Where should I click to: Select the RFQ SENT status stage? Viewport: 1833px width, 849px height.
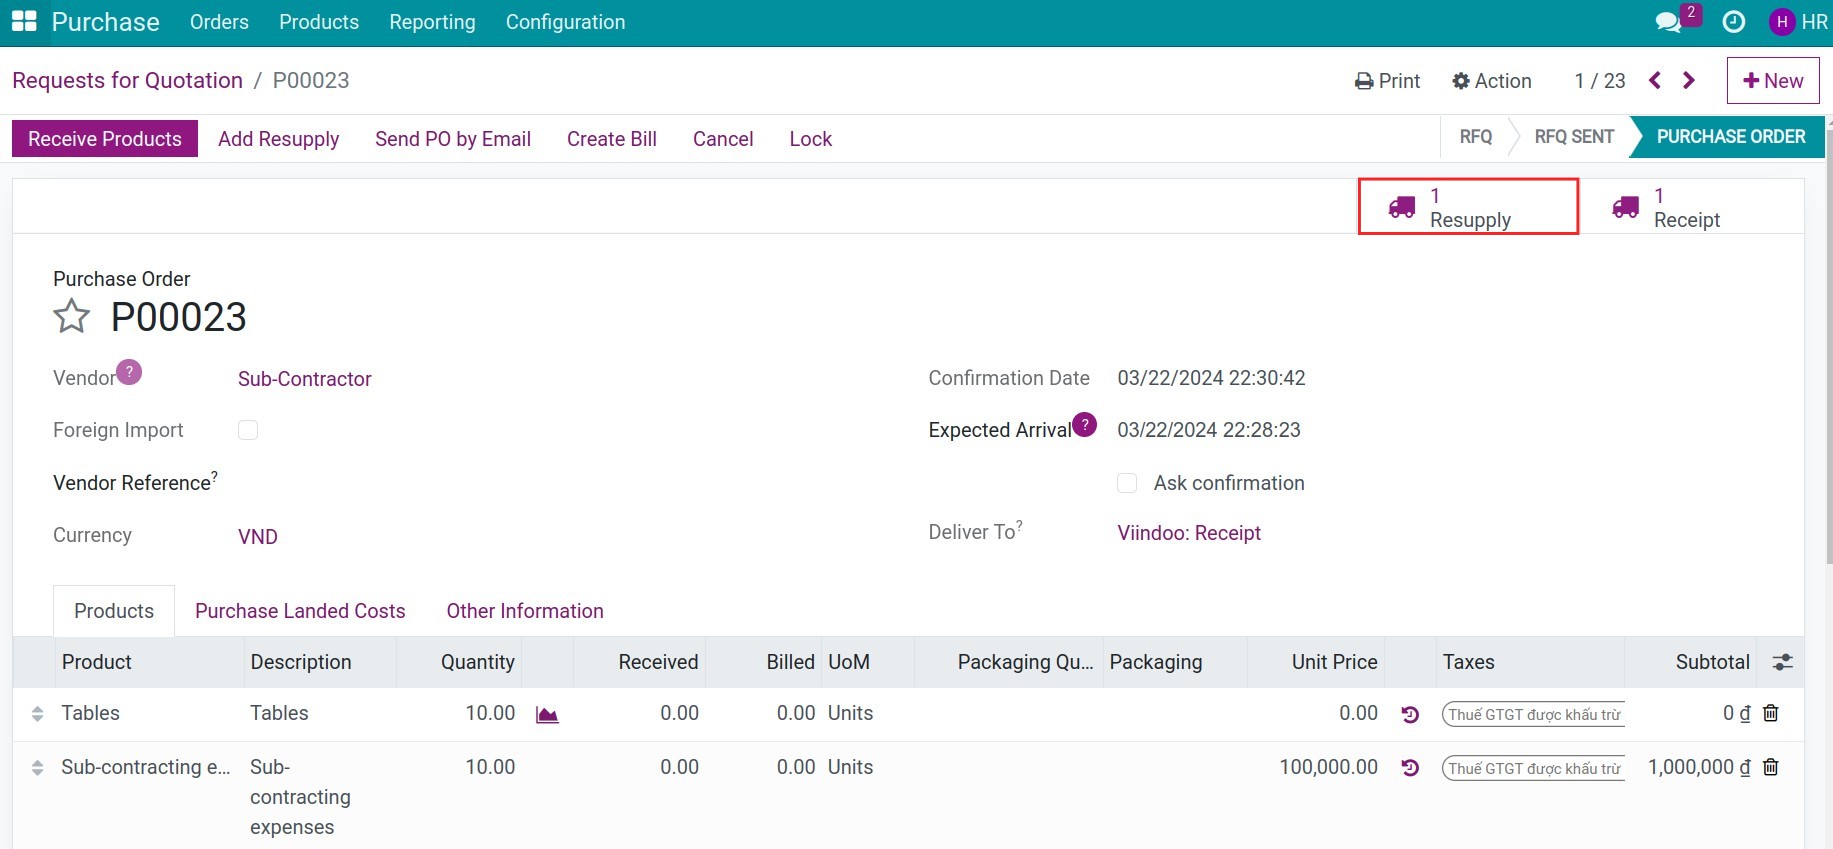coord(1574,137)
